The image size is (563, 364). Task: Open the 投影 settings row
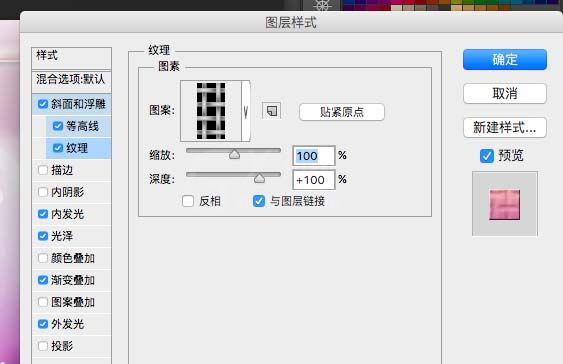[71, 346]
